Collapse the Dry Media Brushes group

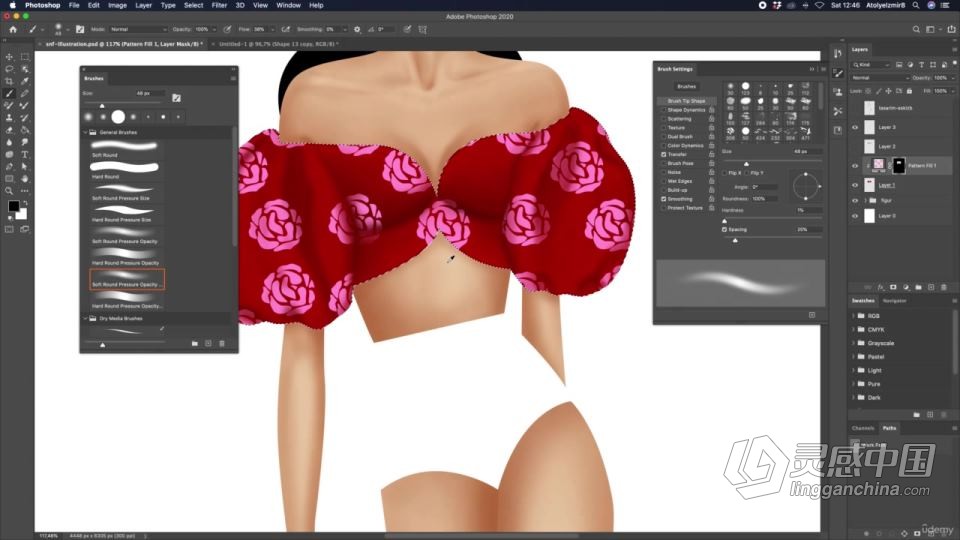tap(86, 318)
